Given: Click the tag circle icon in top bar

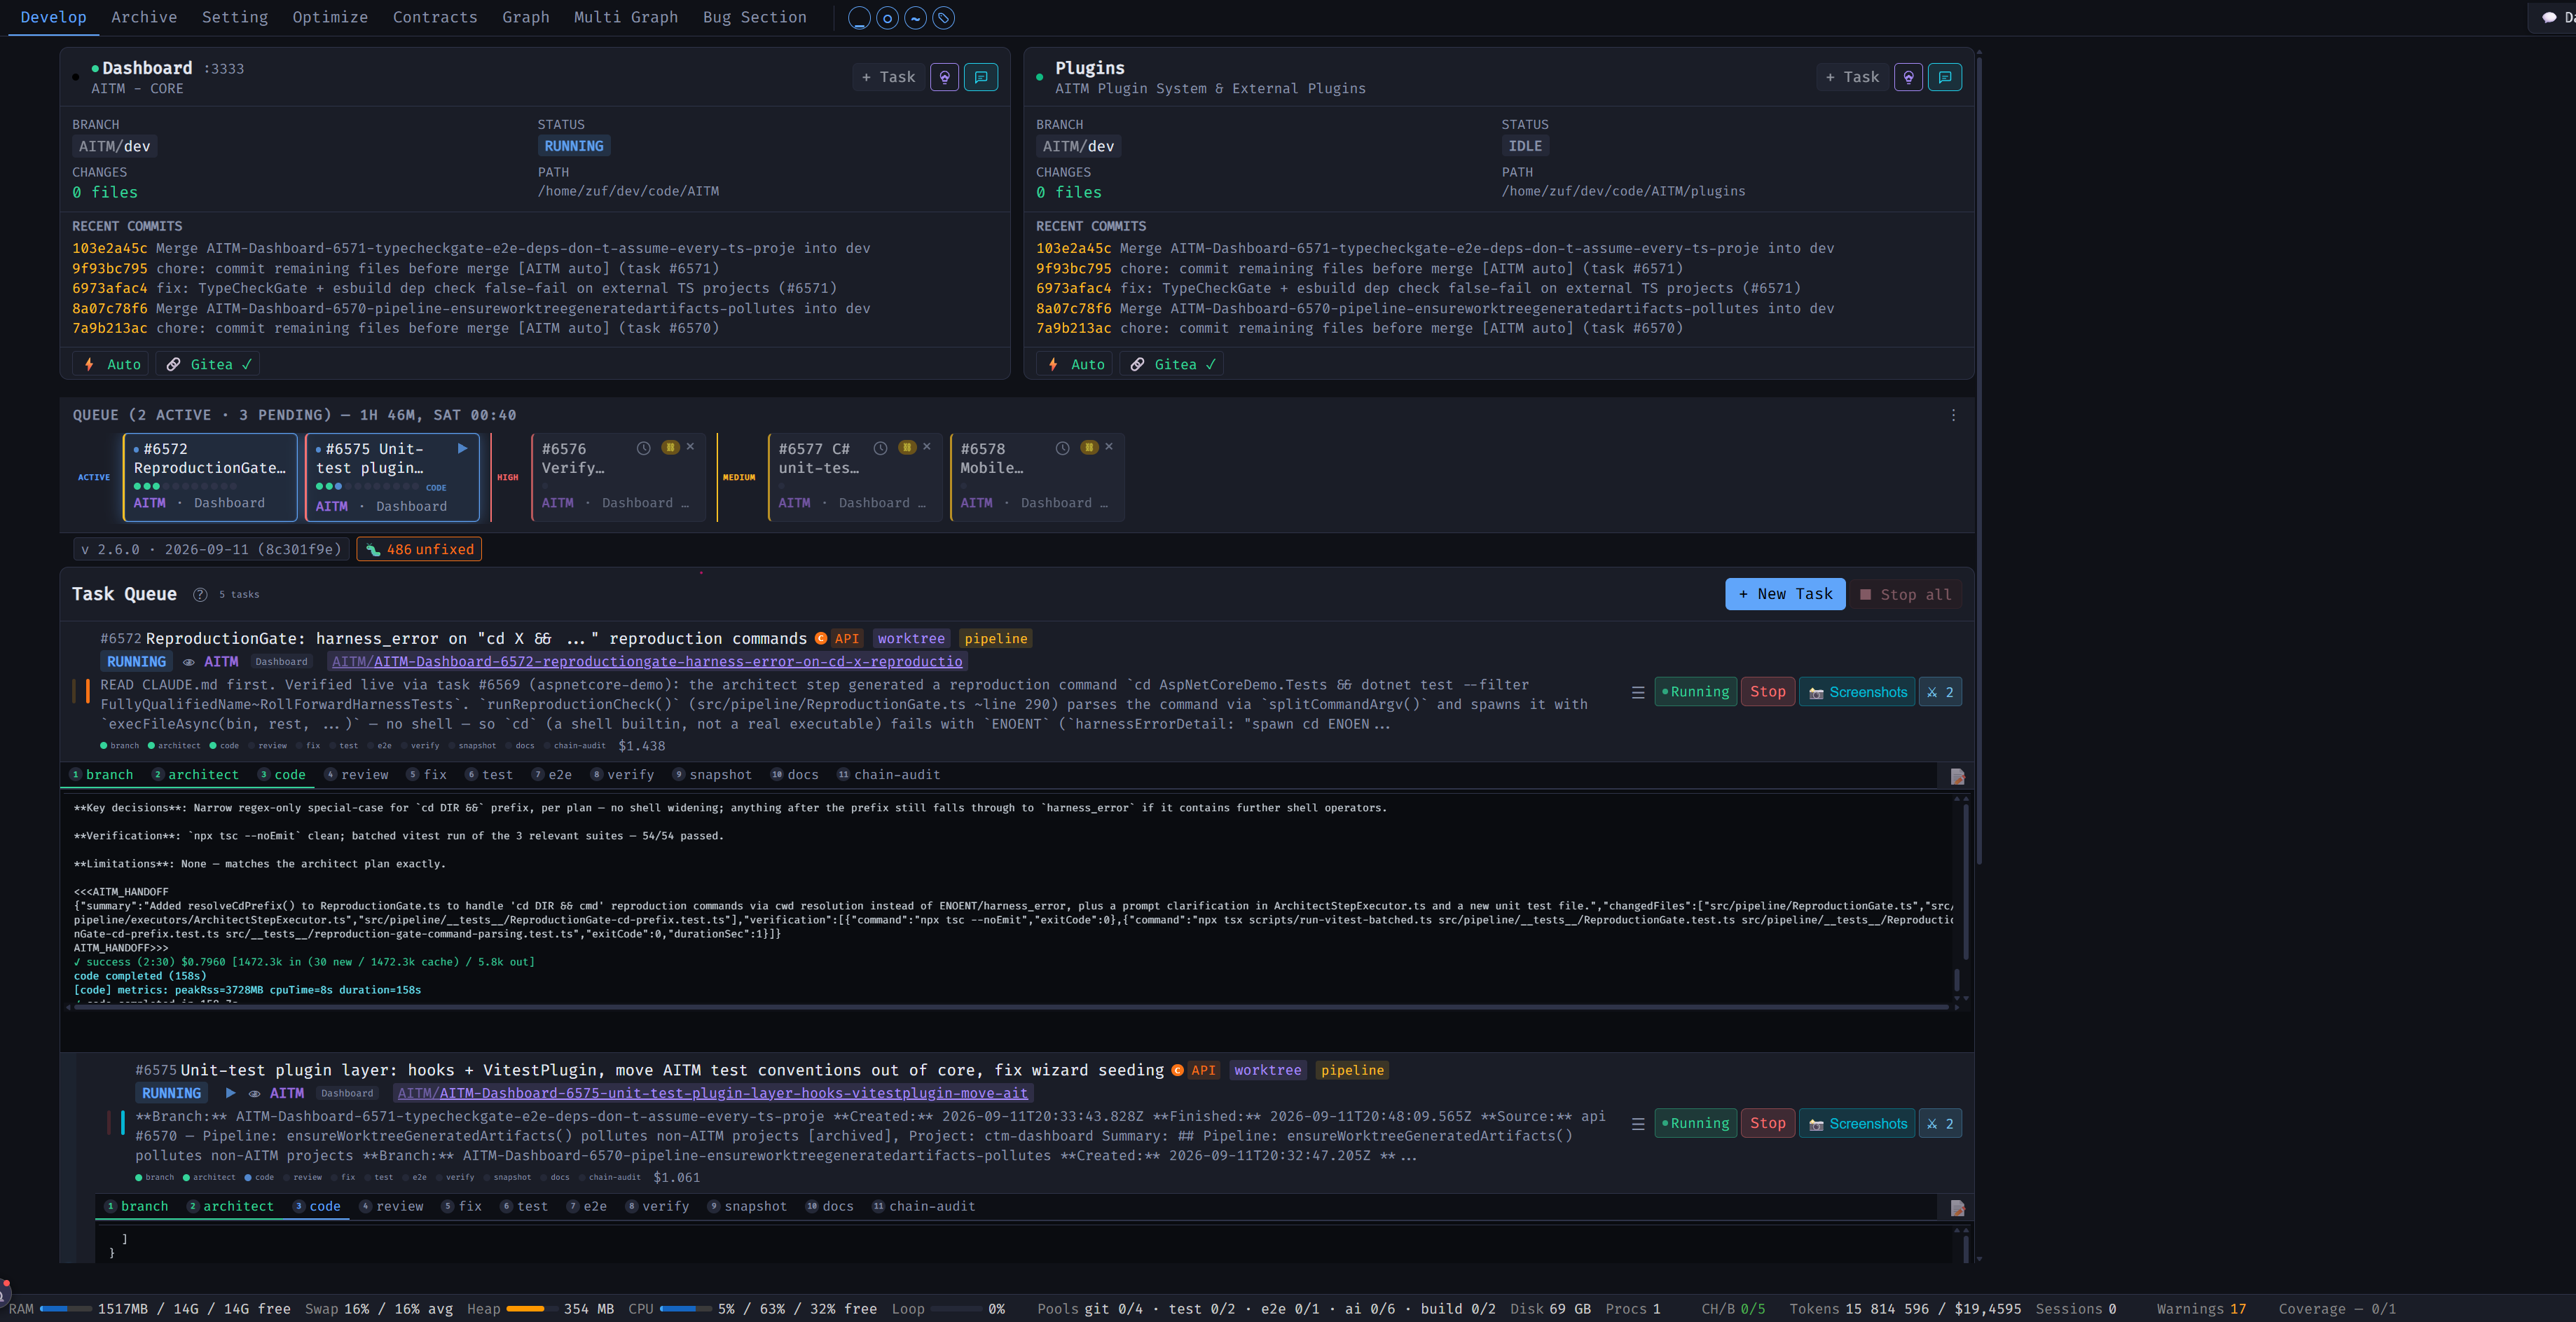Looking at the screenshot, I should pos(943,18).
